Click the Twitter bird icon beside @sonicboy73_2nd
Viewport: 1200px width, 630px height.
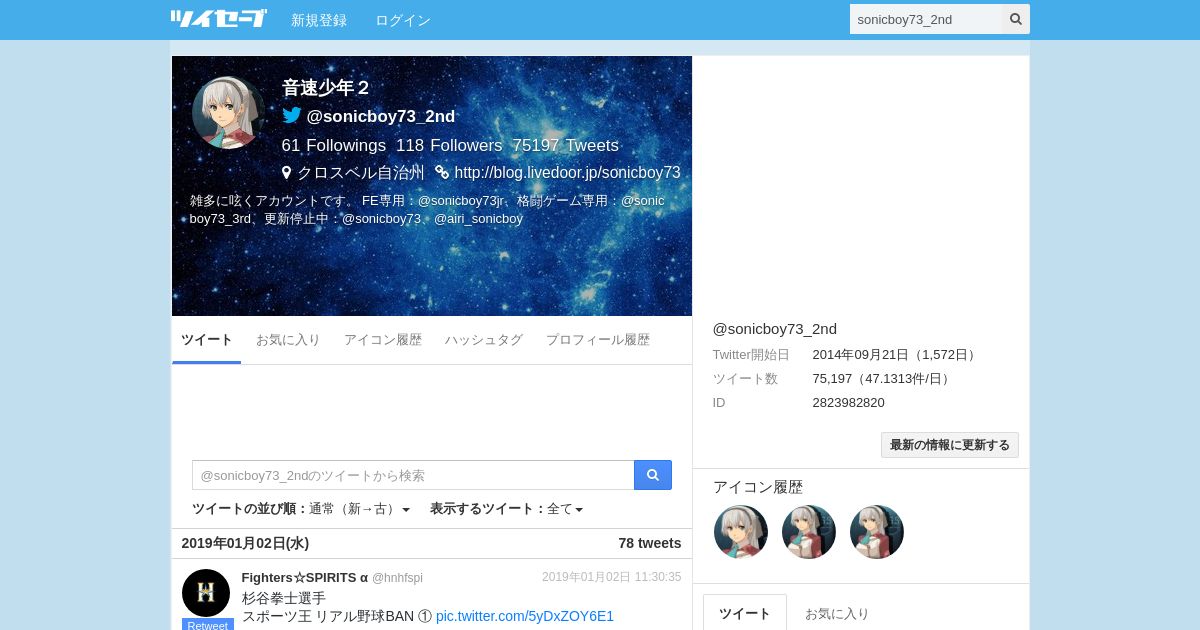click(x=292, y=115)
